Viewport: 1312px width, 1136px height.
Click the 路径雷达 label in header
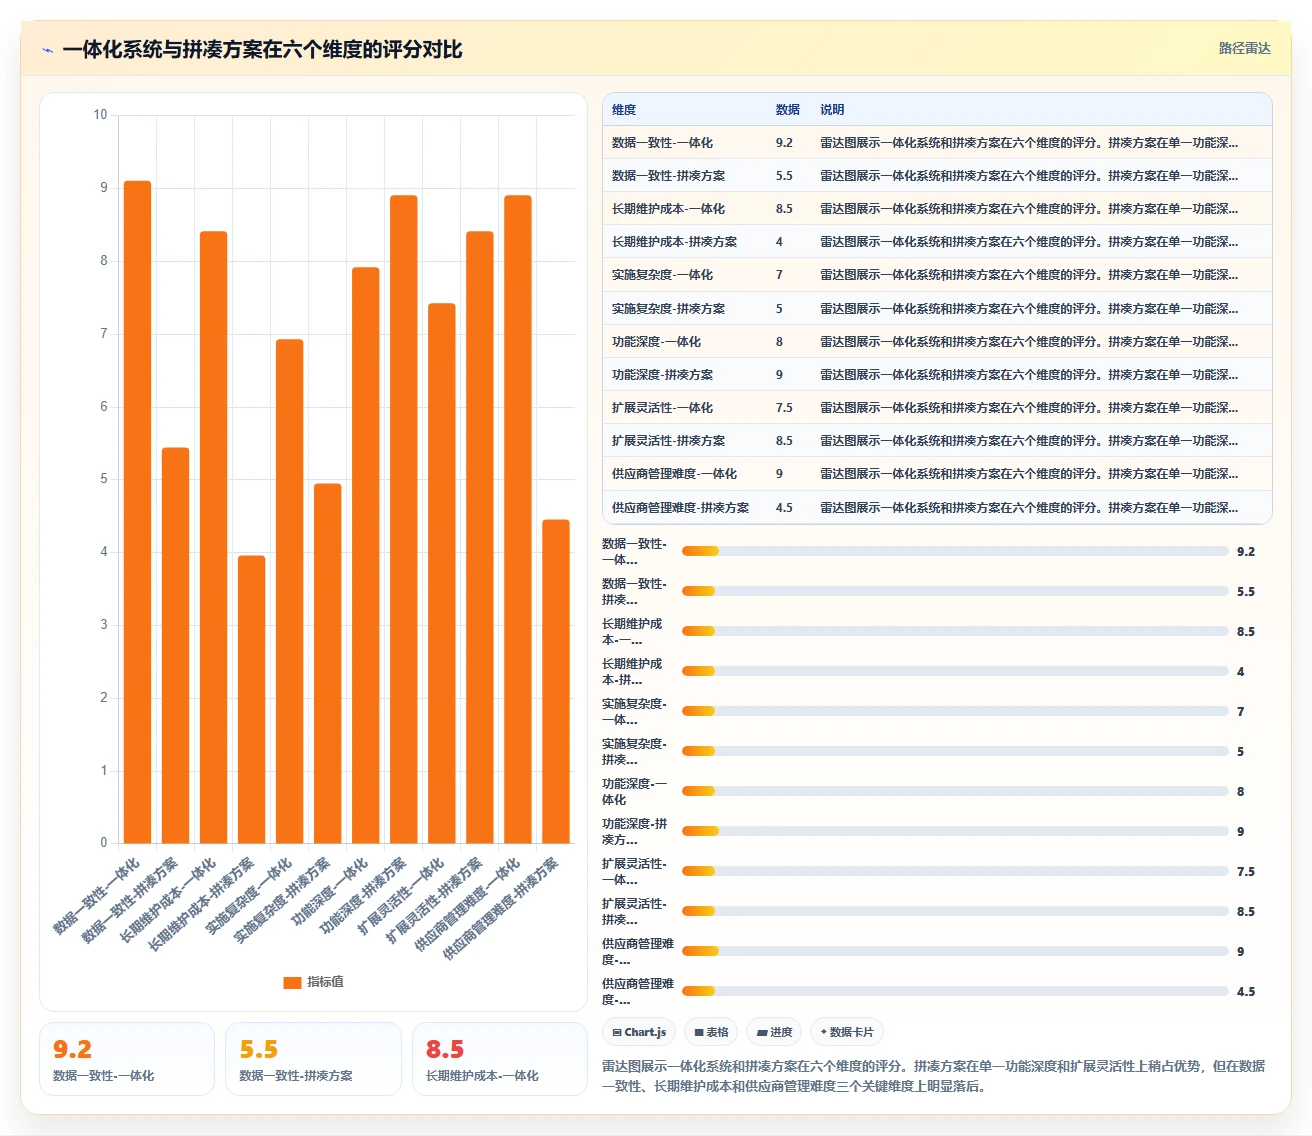click(x=1244, y=48)
